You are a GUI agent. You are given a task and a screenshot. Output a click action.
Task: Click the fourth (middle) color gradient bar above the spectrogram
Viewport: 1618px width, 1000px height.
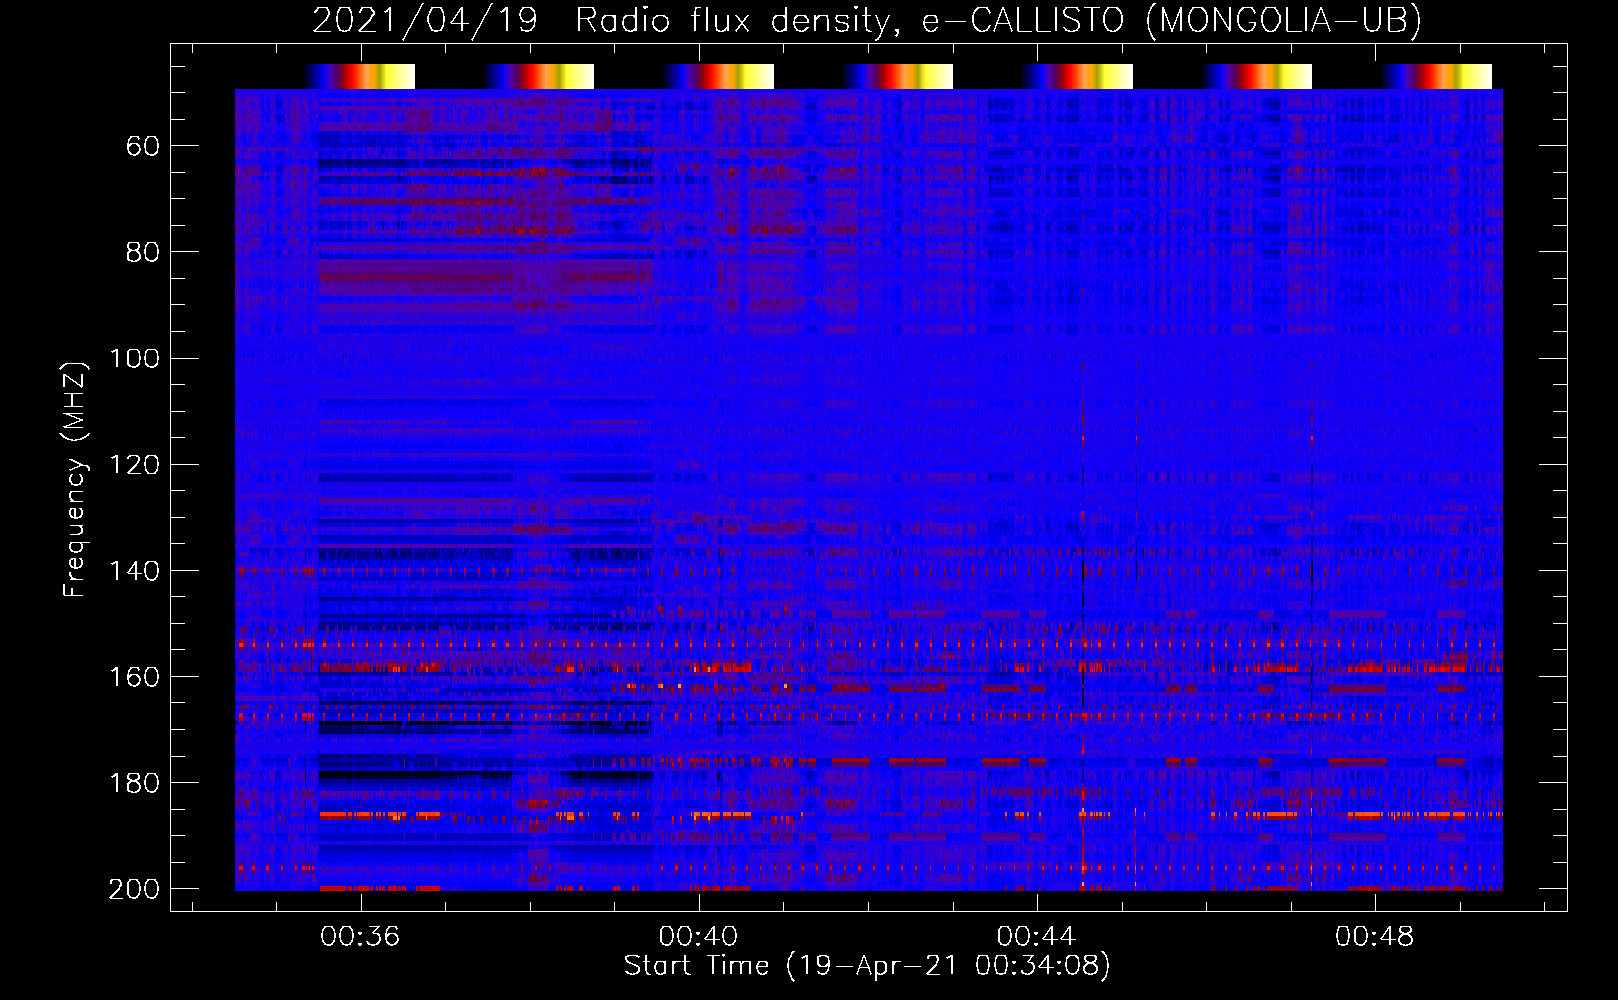(x=898, y=76)
